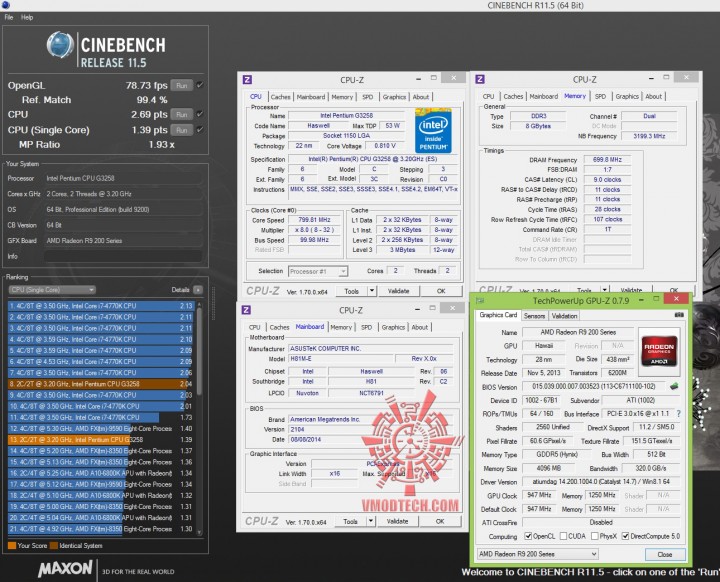Click OK in the CPU-Z Mainboard window
The image size is (720, 582).
(x=439, y=521)
